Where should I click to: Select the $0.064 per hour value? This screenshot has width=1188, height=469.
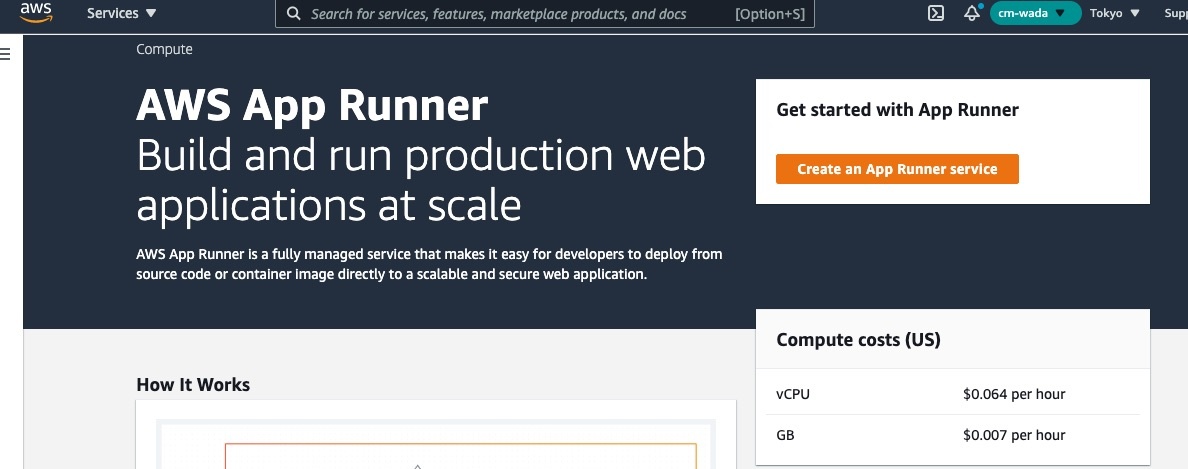click(1014, 394)
